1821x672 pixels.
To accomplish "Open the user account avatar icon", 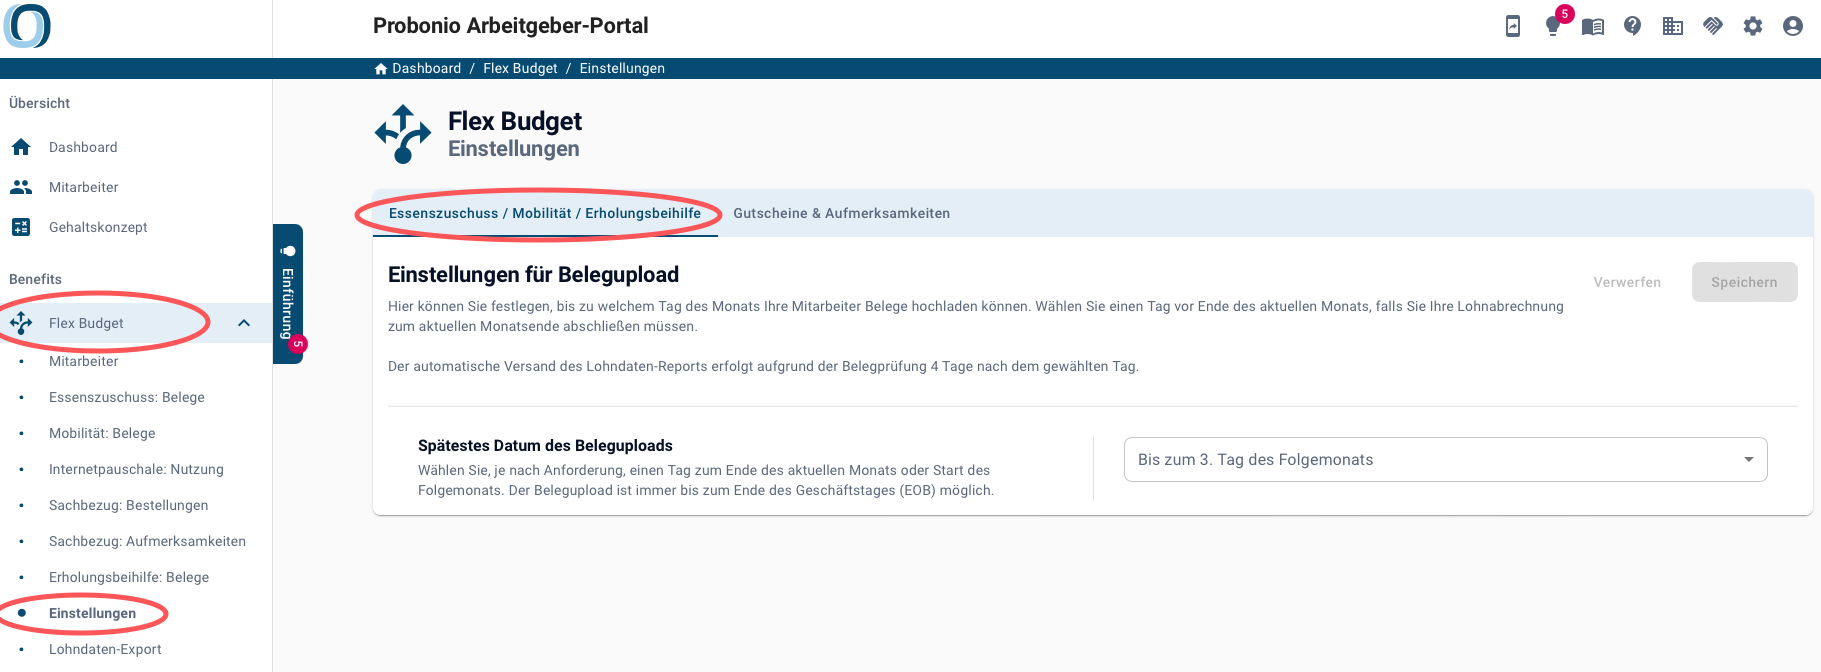I will click(x=1793, y=26).
